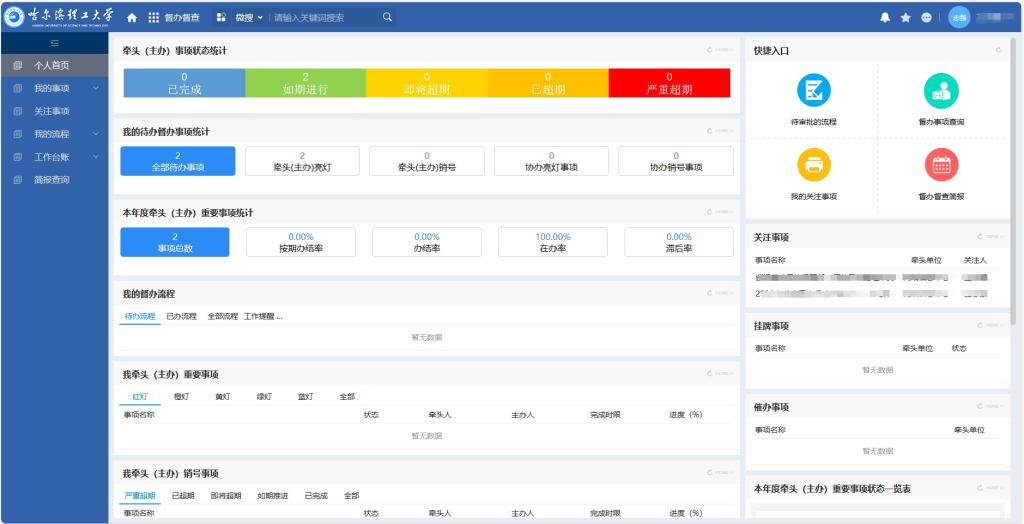Click the 全部待办事项 button
This screenshot has width=1024, height=524.
click(177, 161)
